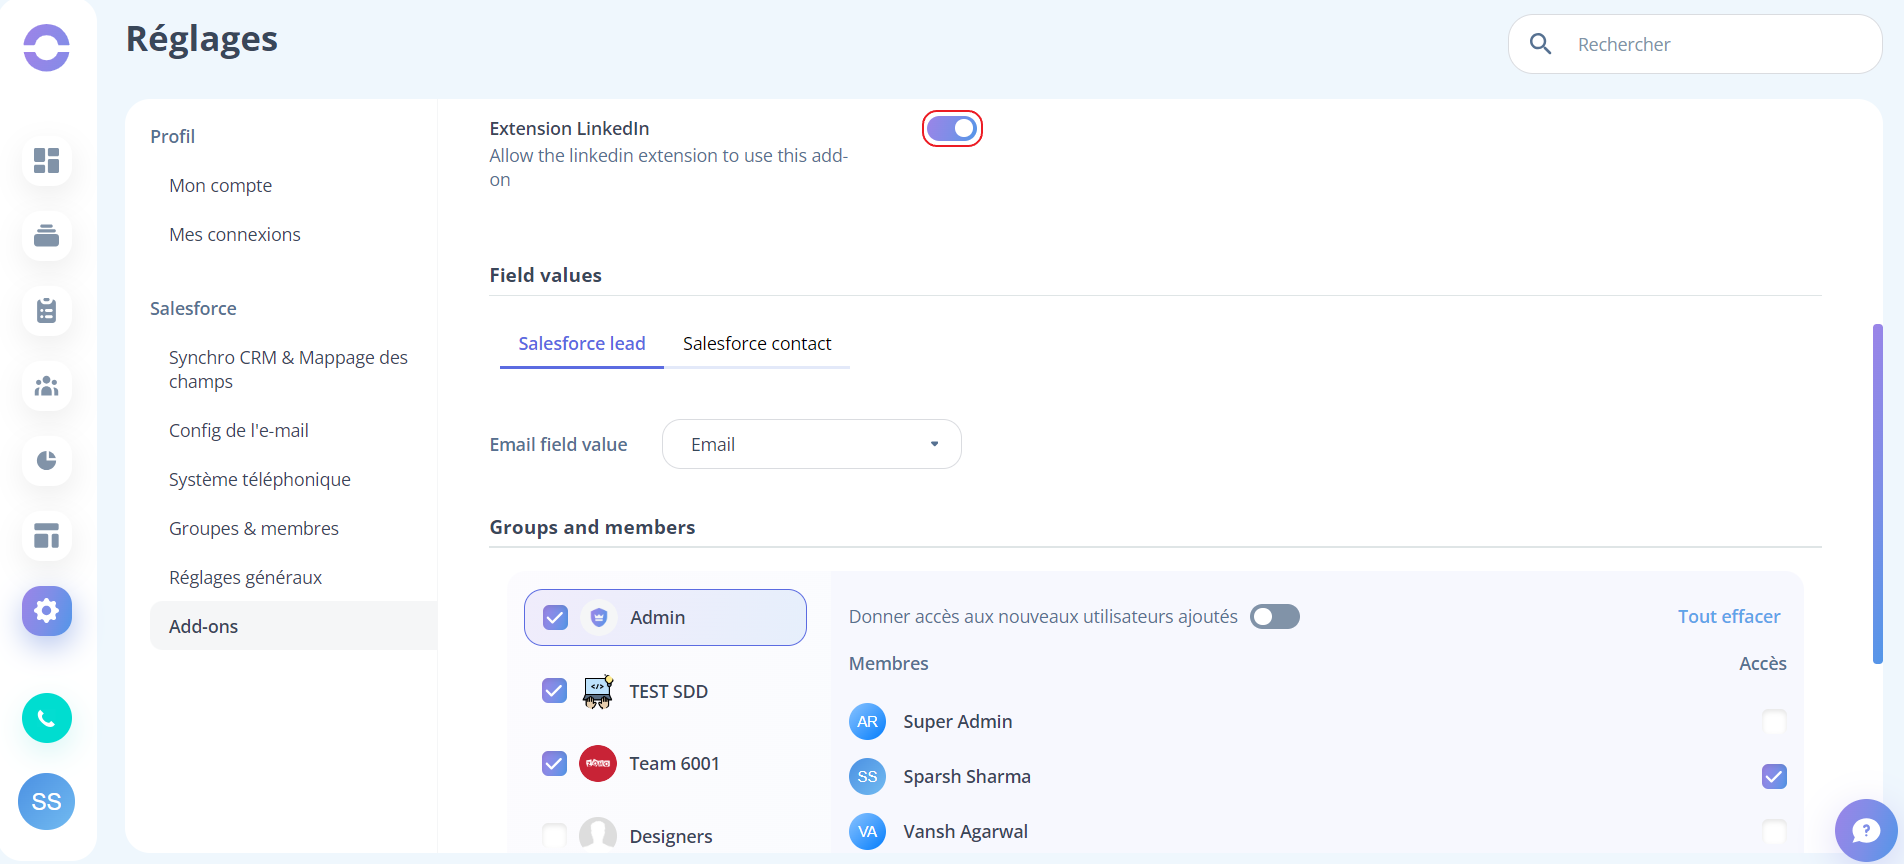Open Réglages généraux
This screenshot has height=864, width=1904.
pyautogui.click(x=245, y=578)
